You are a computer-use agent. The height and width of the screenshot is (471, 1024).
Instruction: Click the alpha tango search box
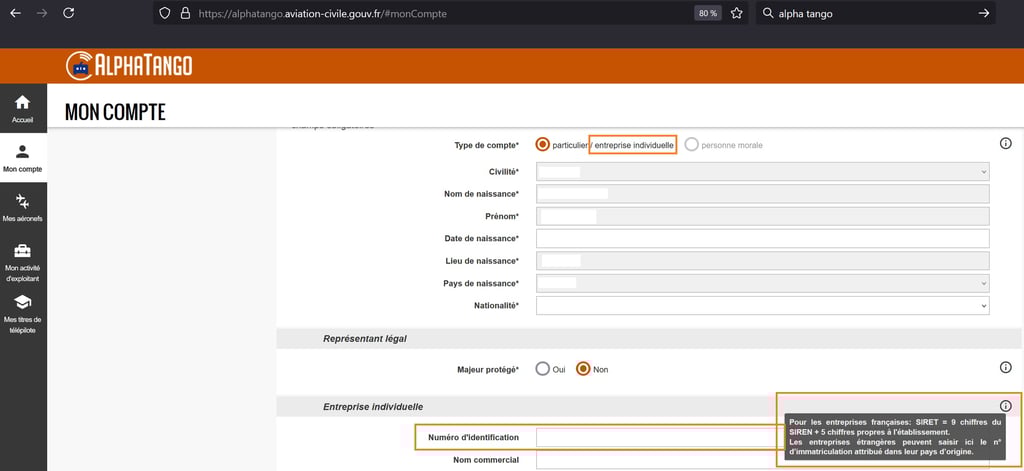875,13
